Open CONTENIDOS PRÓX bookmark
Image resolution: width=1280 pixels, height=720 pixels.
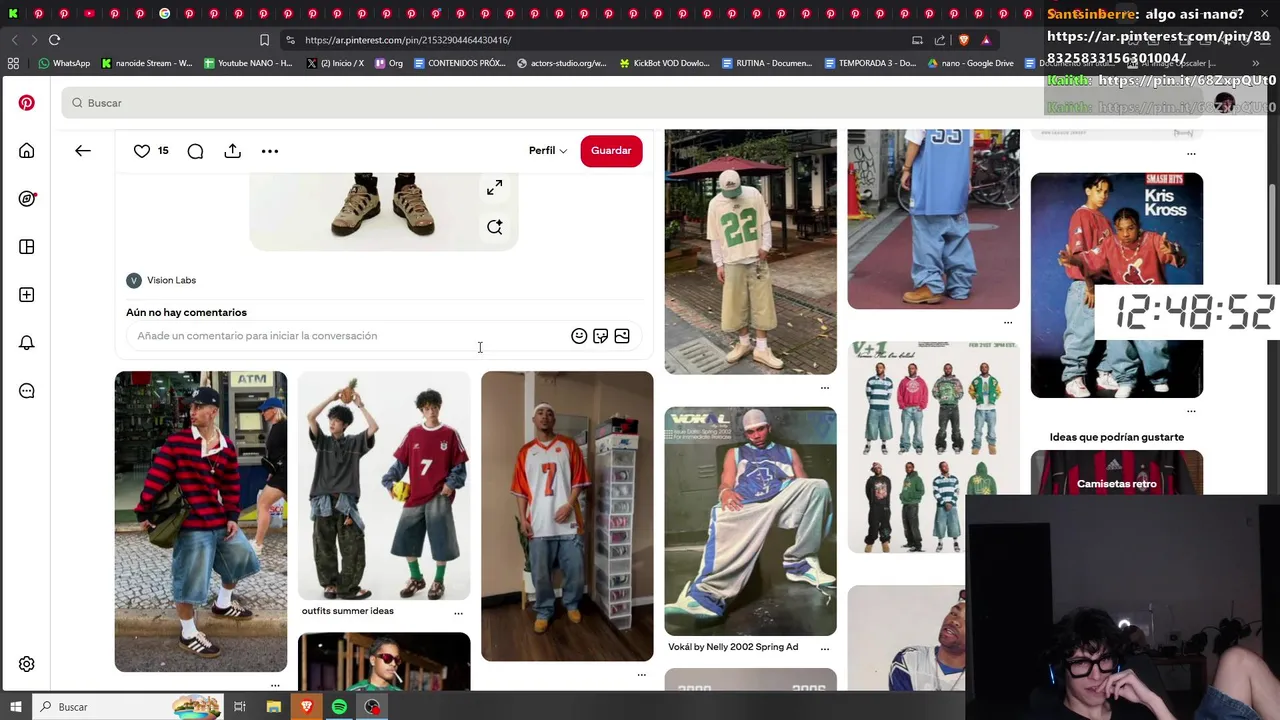click(460, 63)
